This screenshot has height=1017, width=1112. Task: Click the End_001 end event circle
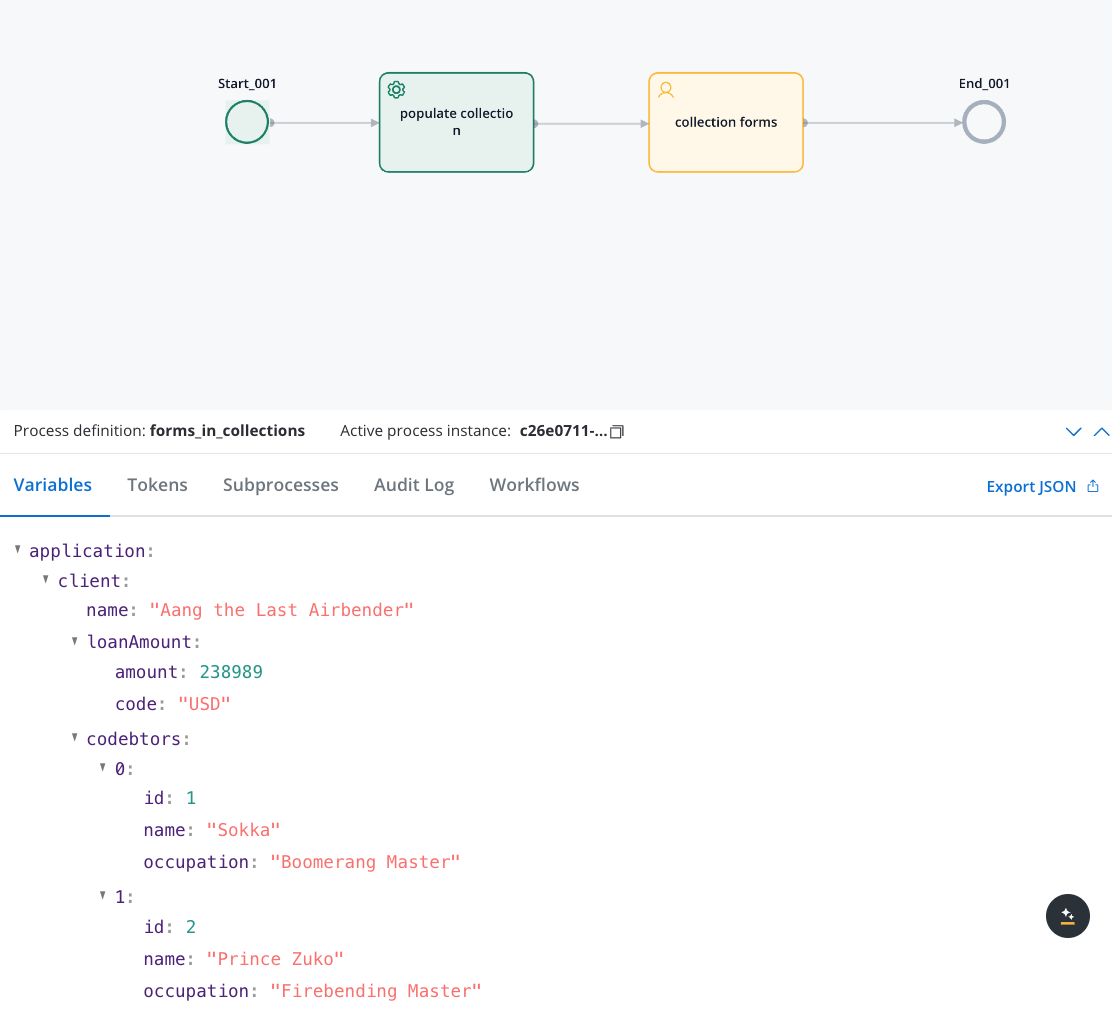pos(984,123)
